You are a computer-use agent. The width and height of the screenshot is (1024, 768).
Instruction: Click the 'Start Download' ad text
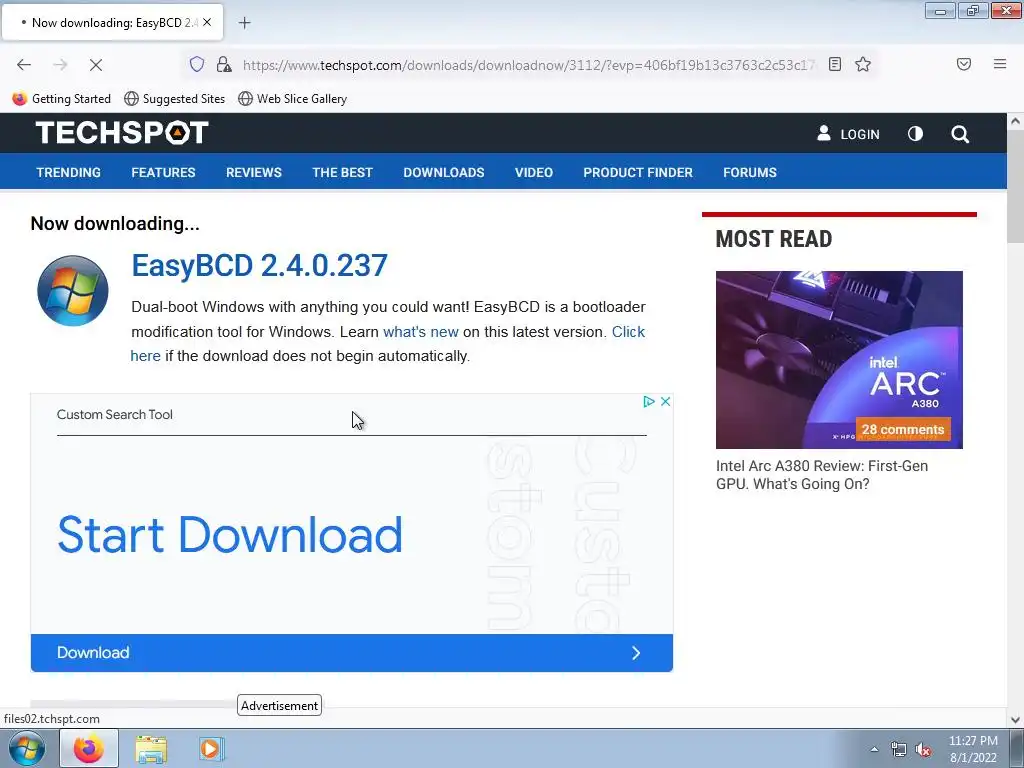(x=230, y=534)
